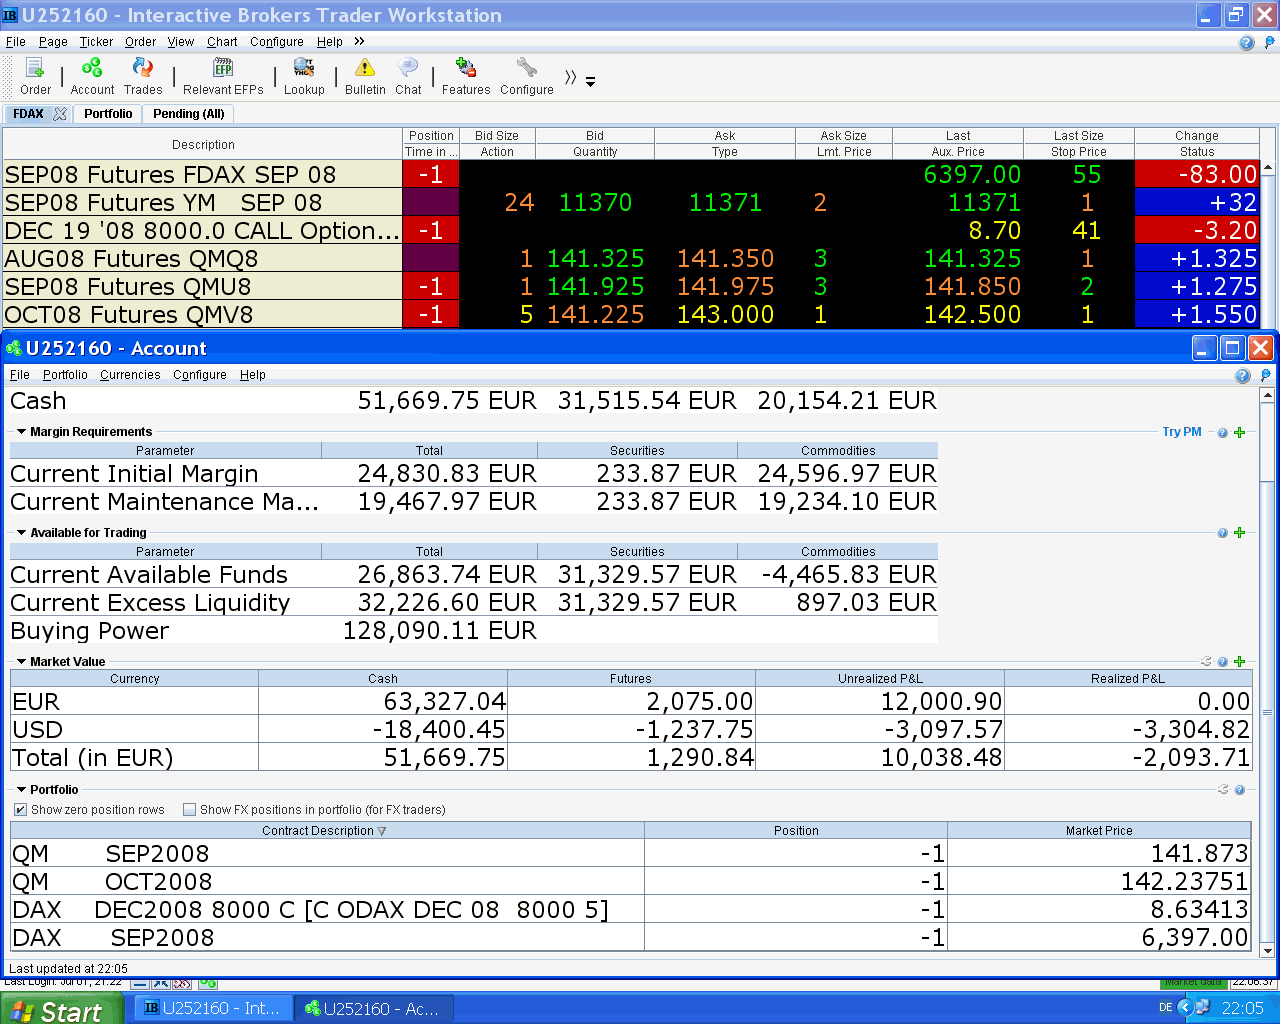Image resolution: width=1280 pixels, height=1024 pixels.
Task: Sort by Contract Description column arrow
Action: point(382,831)
